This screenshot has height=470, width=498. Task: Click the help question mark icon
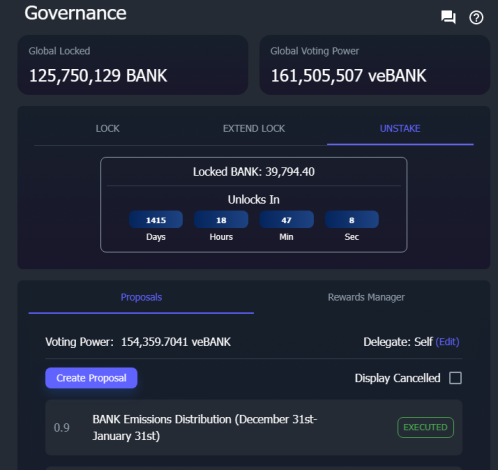pos(476,17)
